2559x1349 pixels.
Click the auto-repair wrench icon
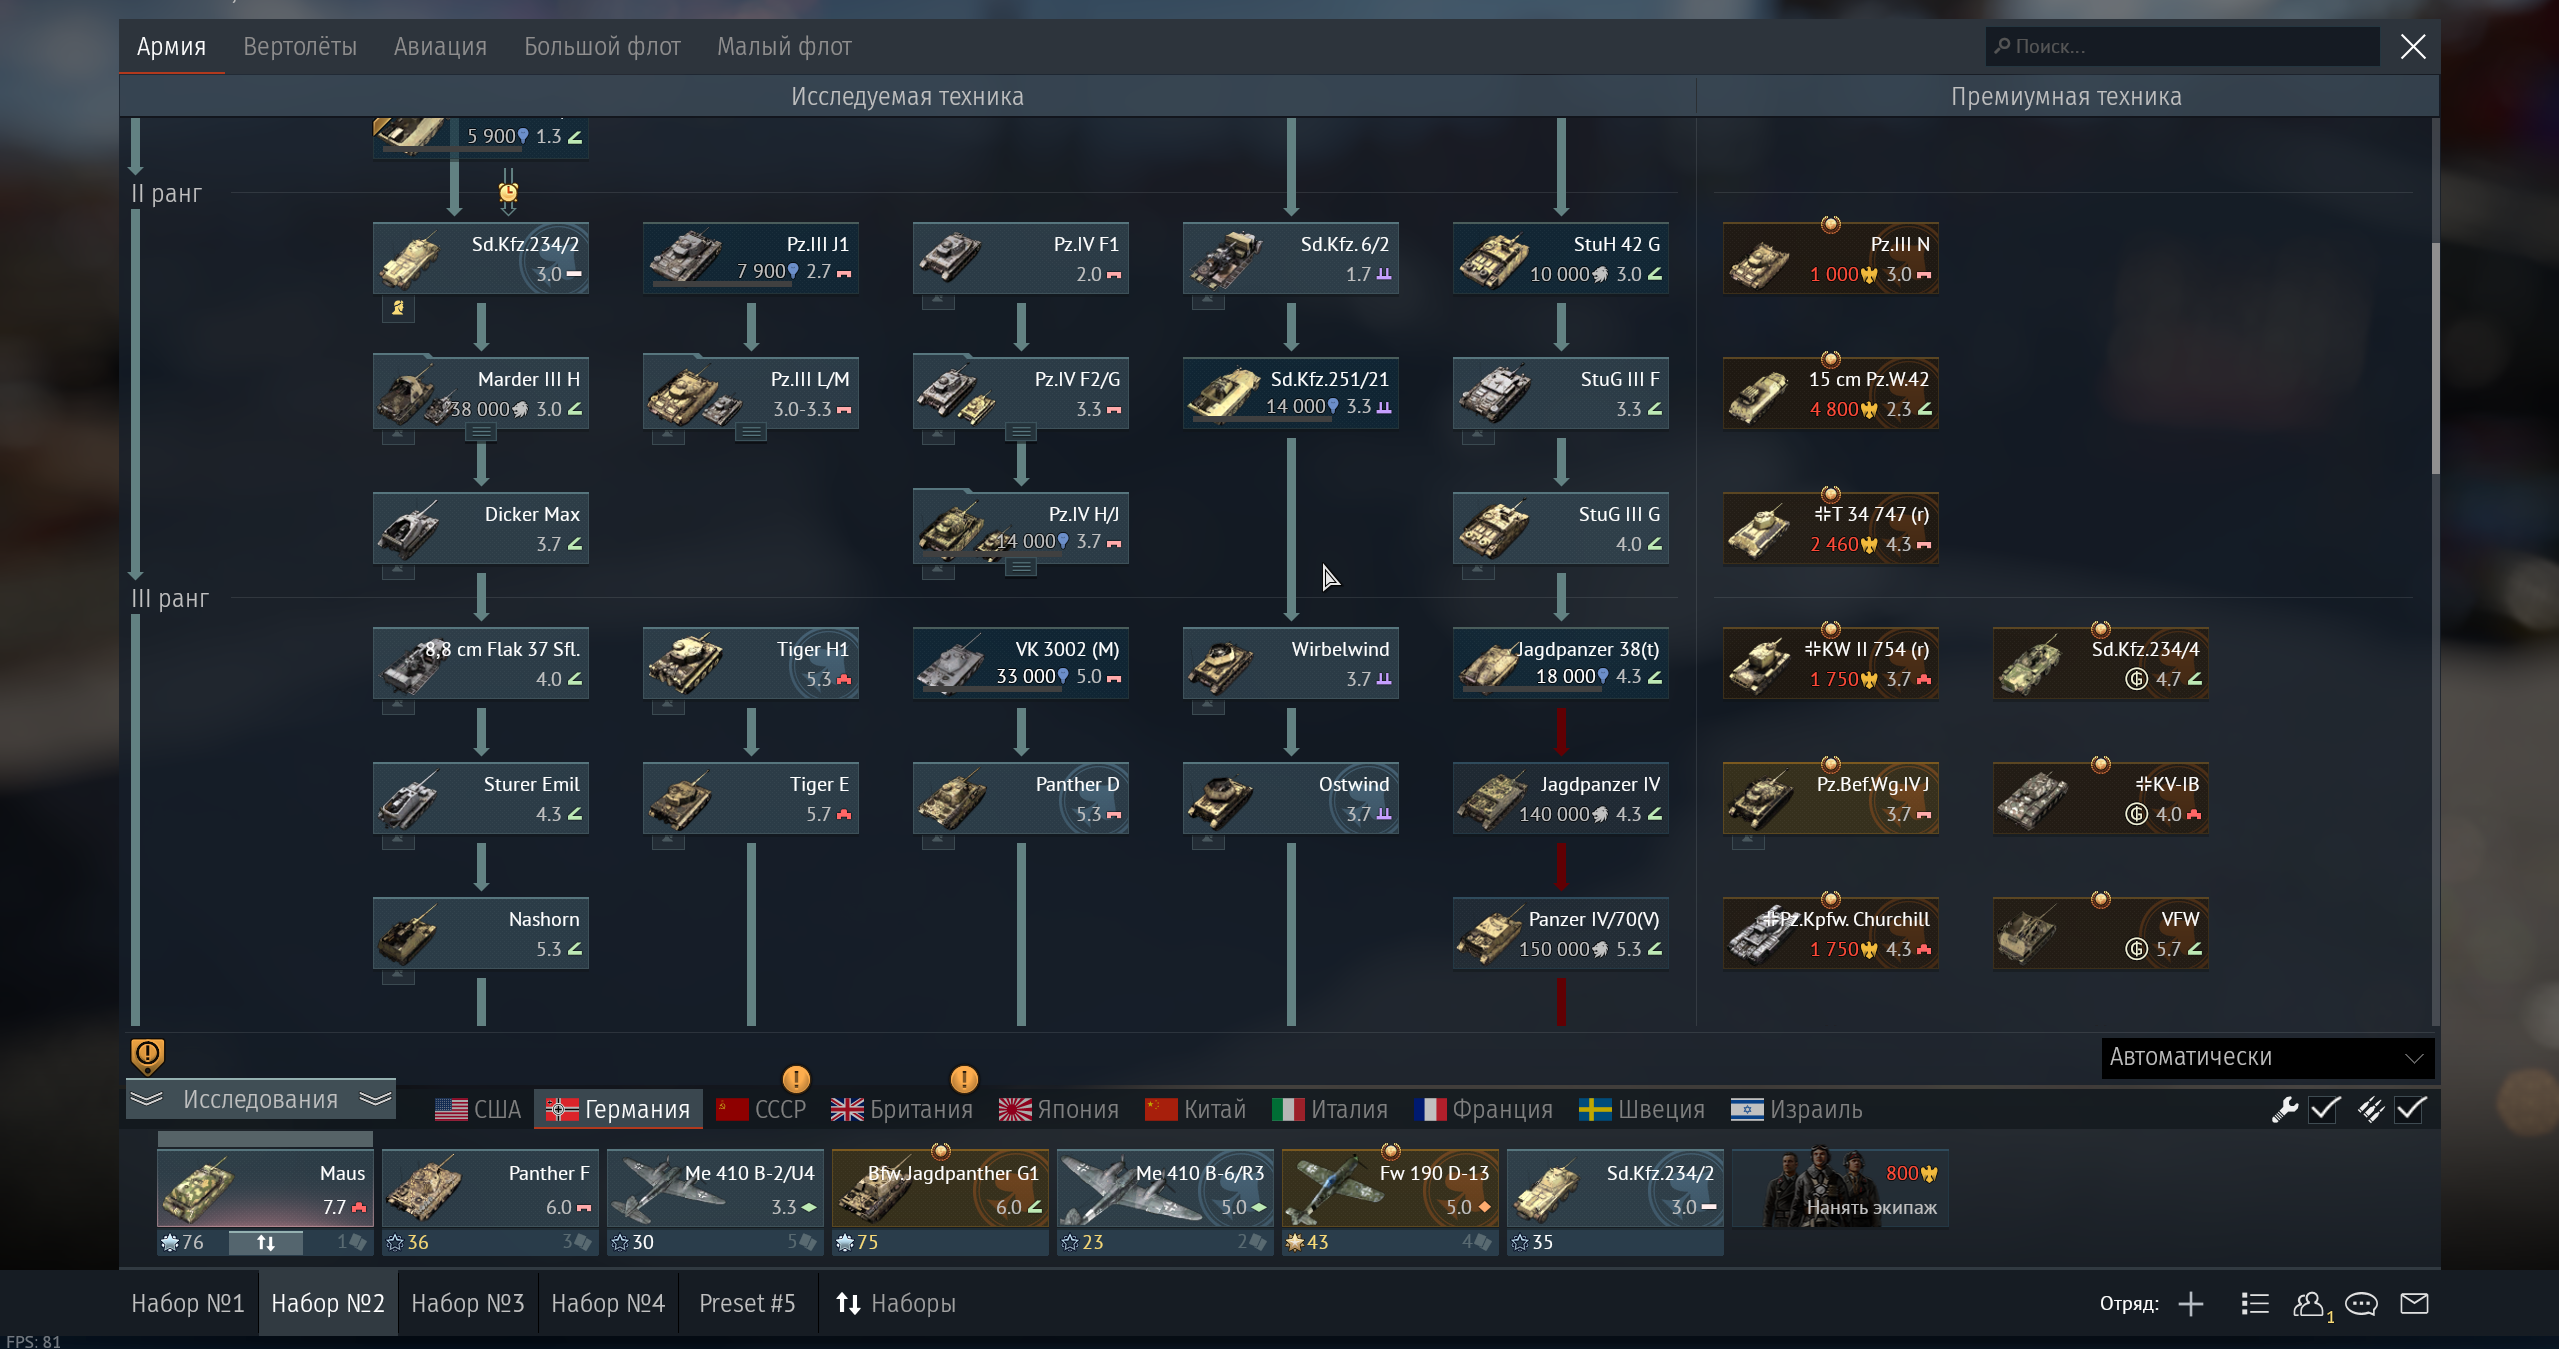pos(2284,1109)
